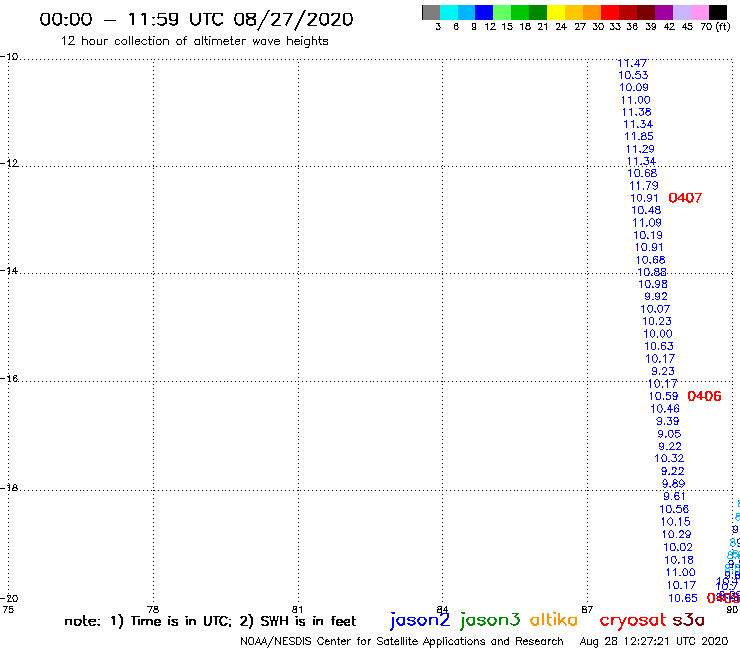Click the wave height value 10.23

tap(657, 321)
